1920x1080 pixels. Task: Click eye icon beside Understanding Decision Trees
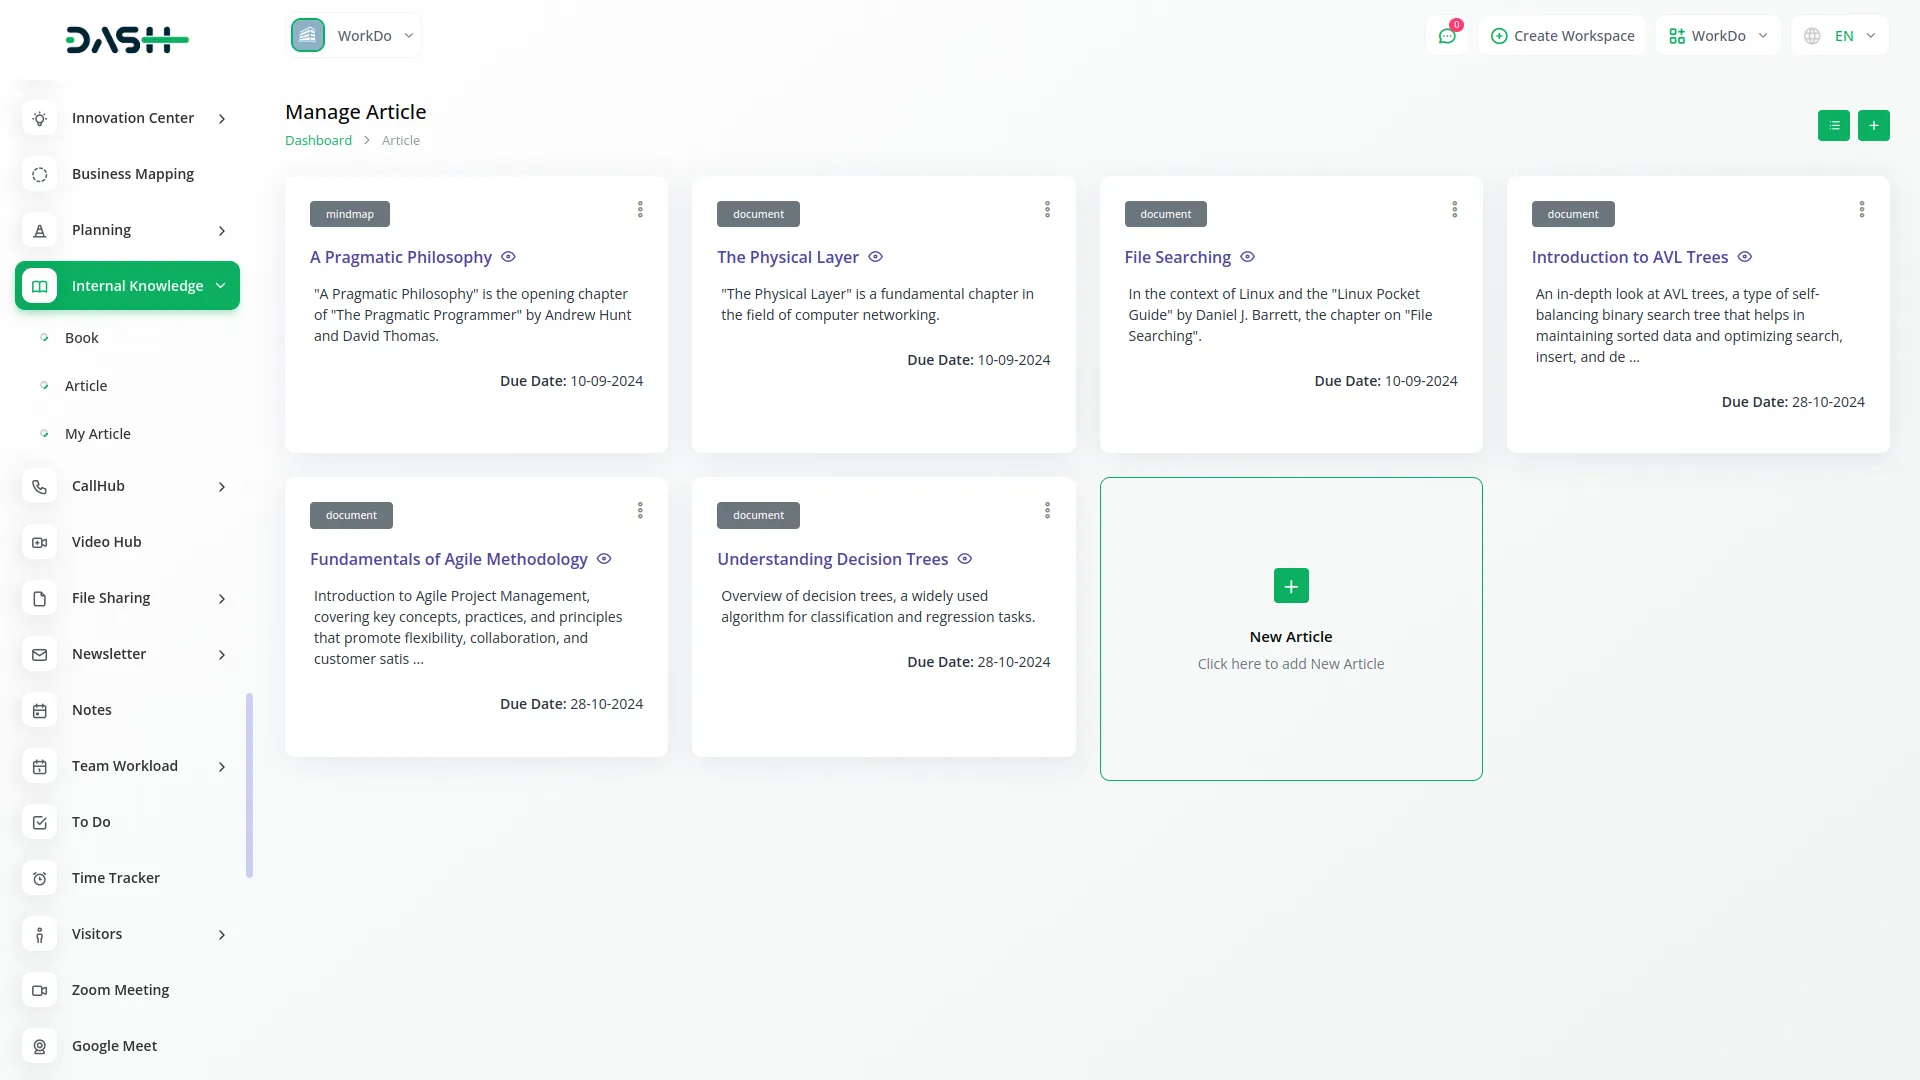964,559
